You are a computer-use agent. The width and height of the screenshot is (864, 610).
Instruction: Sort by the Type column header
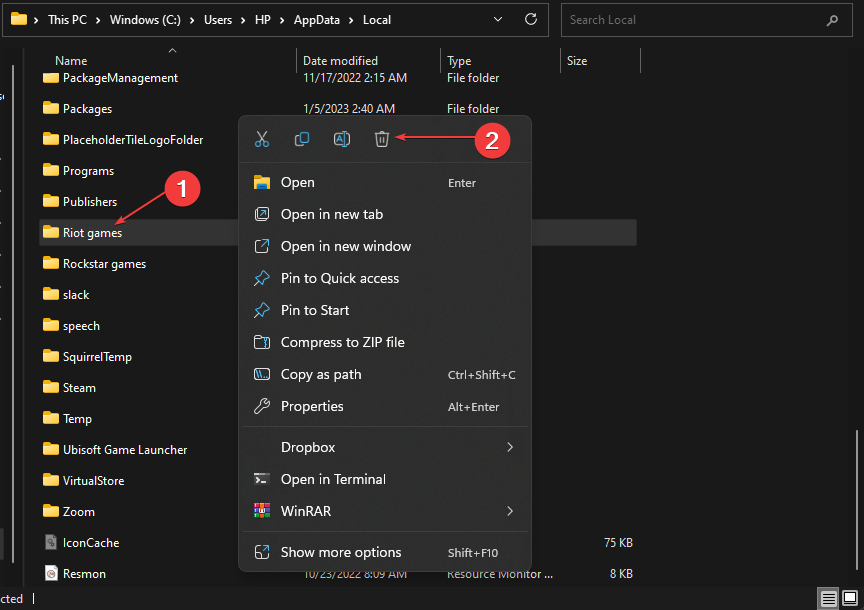click(x=459, y=61)
